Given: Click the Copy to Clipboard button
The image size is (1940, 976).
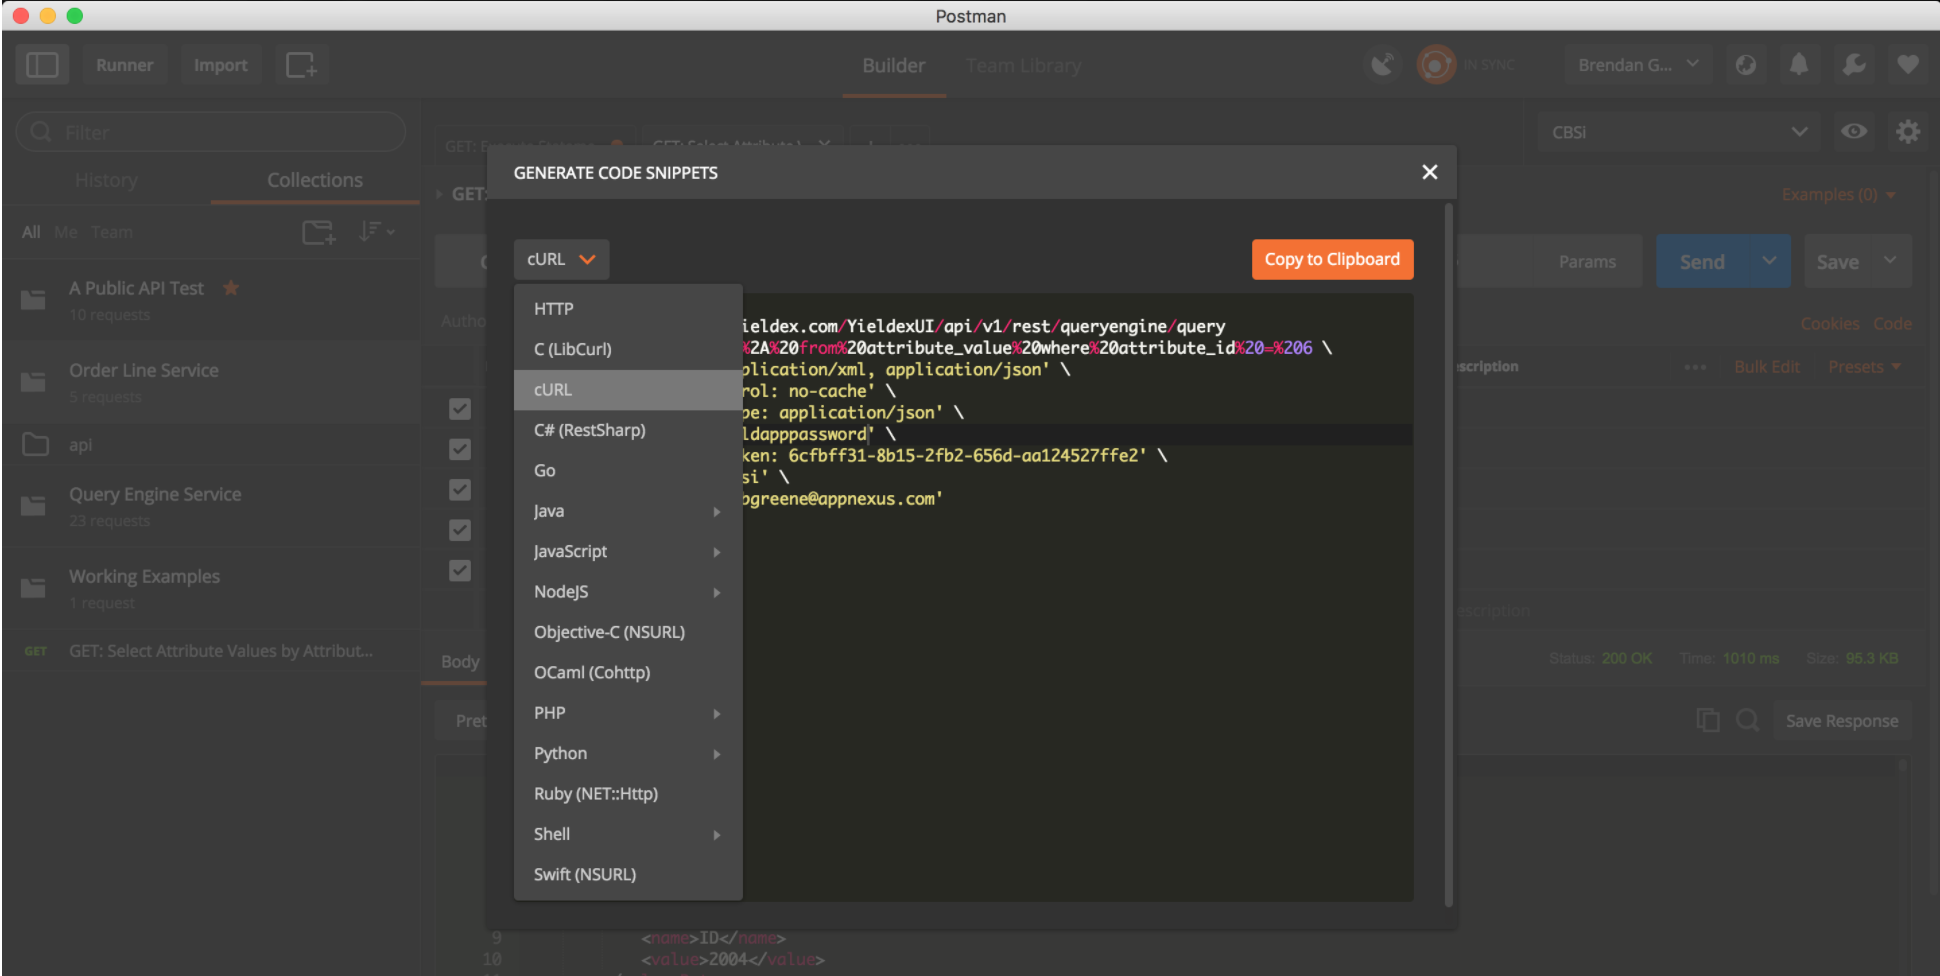Looking at the screenshot, I should pos(1332,259).
